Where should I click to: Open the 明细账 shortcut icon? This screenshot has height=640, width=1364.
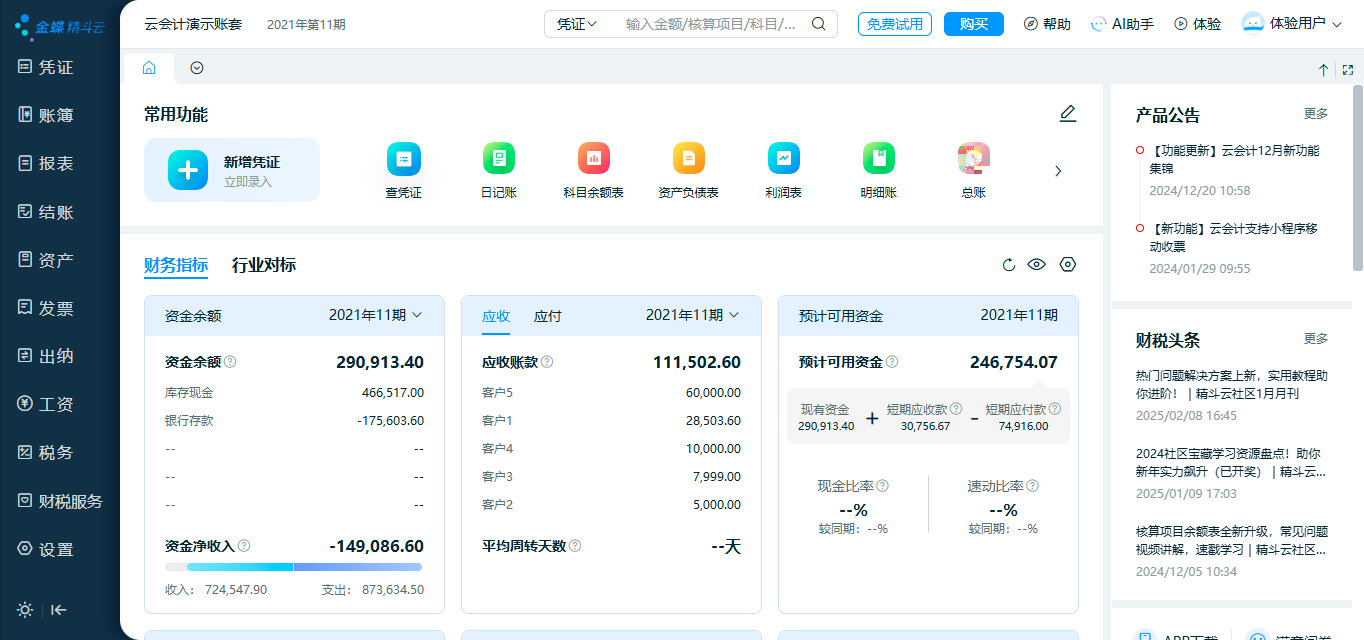click(x=879, y=158)
